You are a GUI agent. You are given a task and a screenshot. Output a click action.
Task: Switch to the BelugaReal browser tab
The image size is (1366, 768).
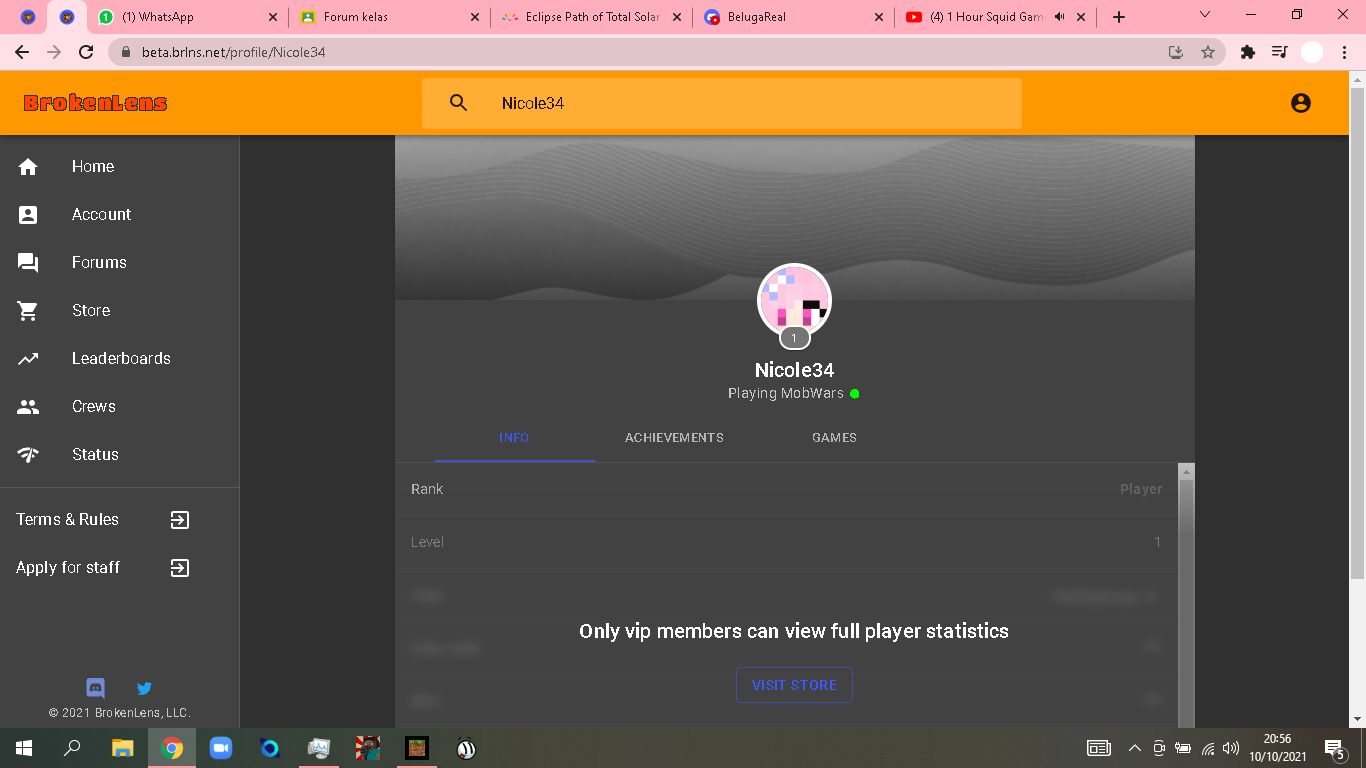tap(794, 17)
